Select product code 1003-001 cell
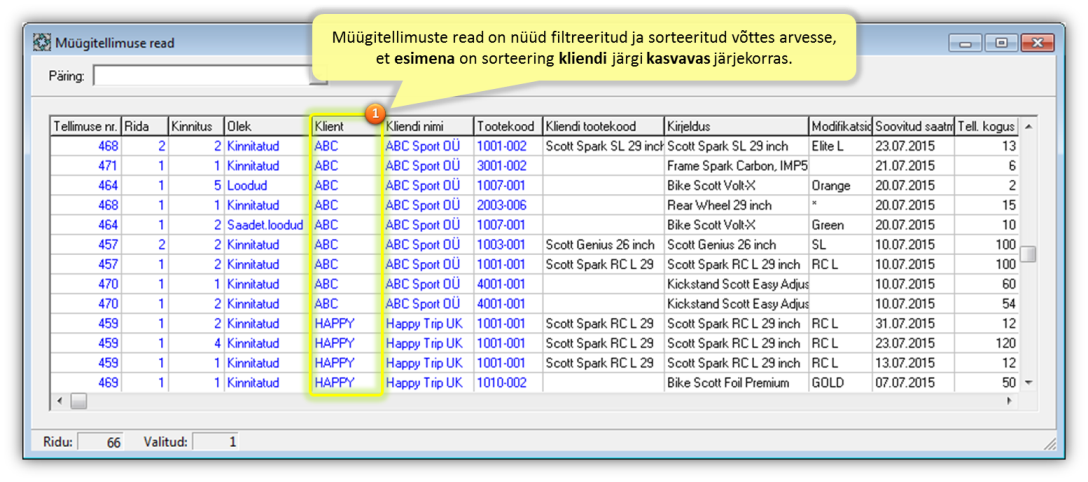This screenshot has height=482, width=1088. tap(508, 245)
